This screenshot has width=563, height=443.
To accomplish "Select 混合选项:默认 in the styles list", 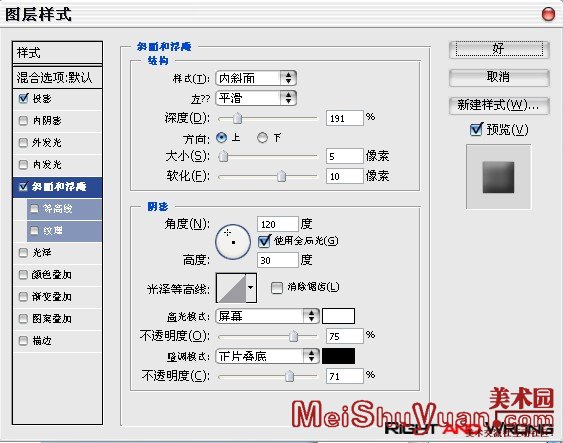I will click(x=57, y=78).
